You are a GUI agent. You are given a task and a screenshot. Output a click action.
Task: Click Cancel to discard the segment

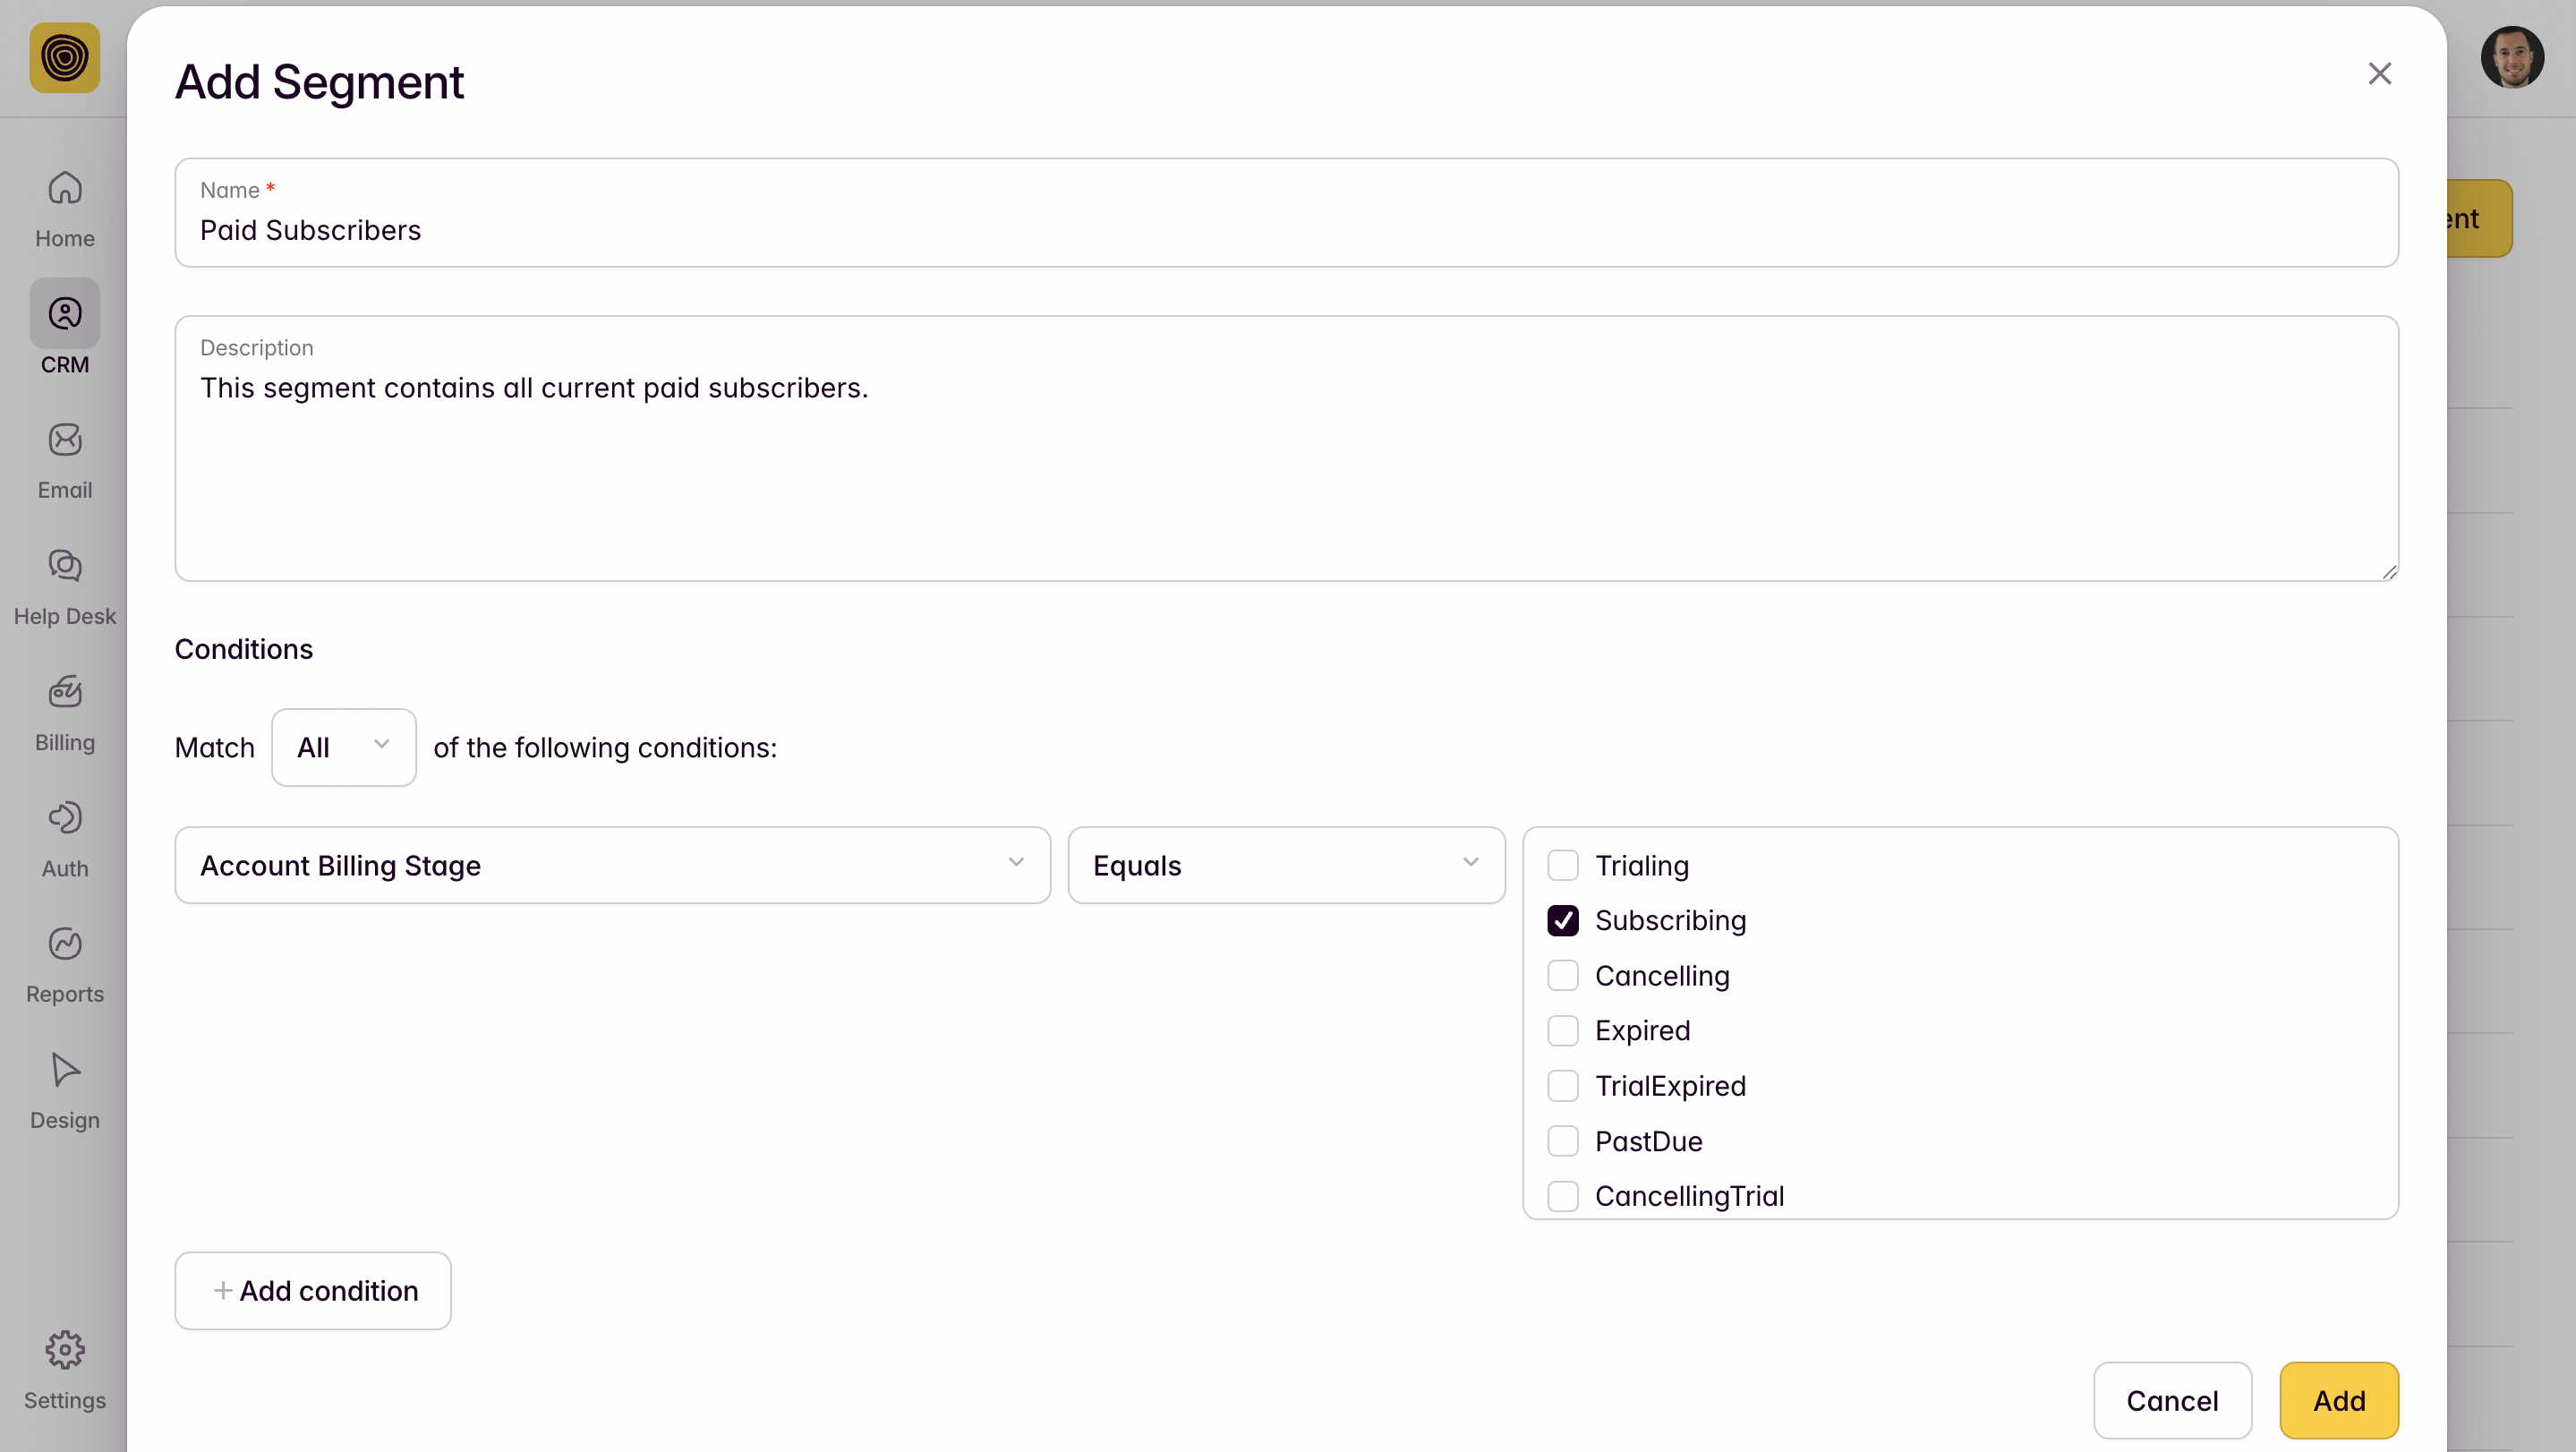tap(2172, 1400)
